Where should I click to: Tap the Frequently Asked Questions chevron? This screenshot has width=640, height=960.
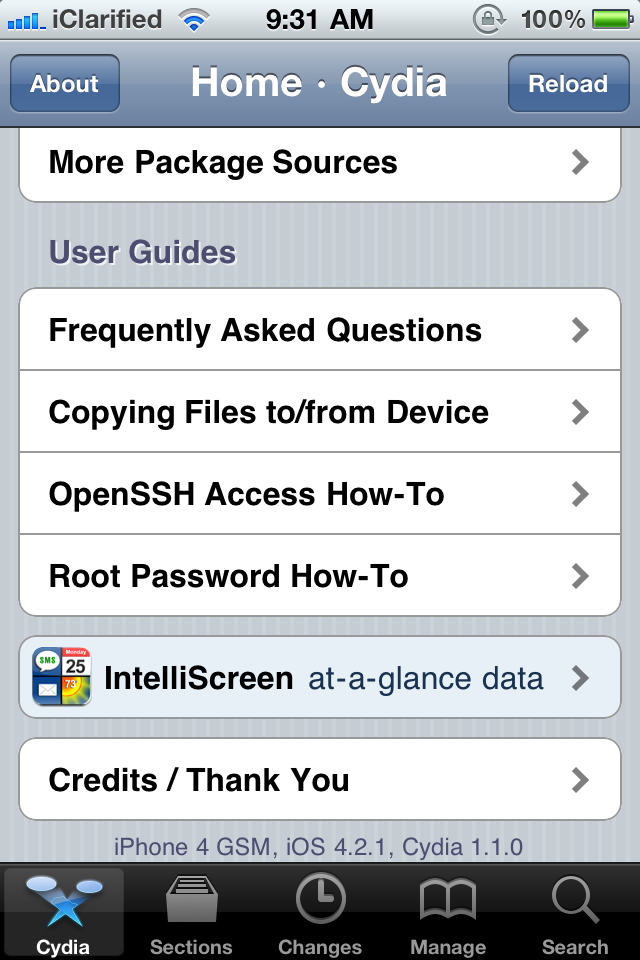click(x=580, y=330)
